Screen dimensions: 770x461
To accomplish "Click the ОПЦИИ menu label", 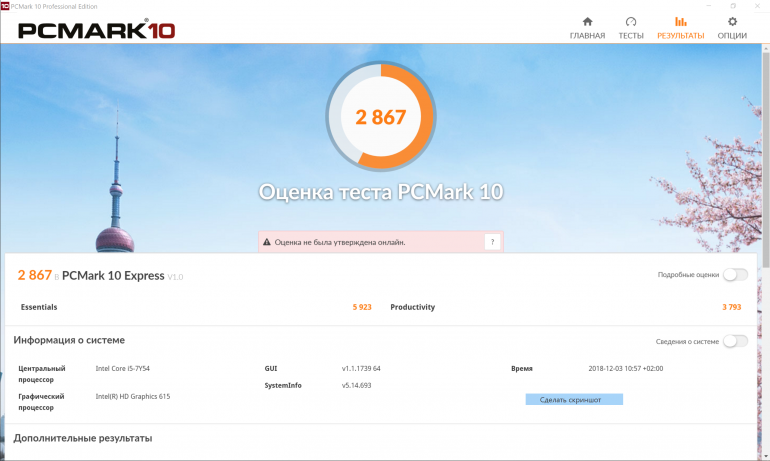I will [732, 36].
